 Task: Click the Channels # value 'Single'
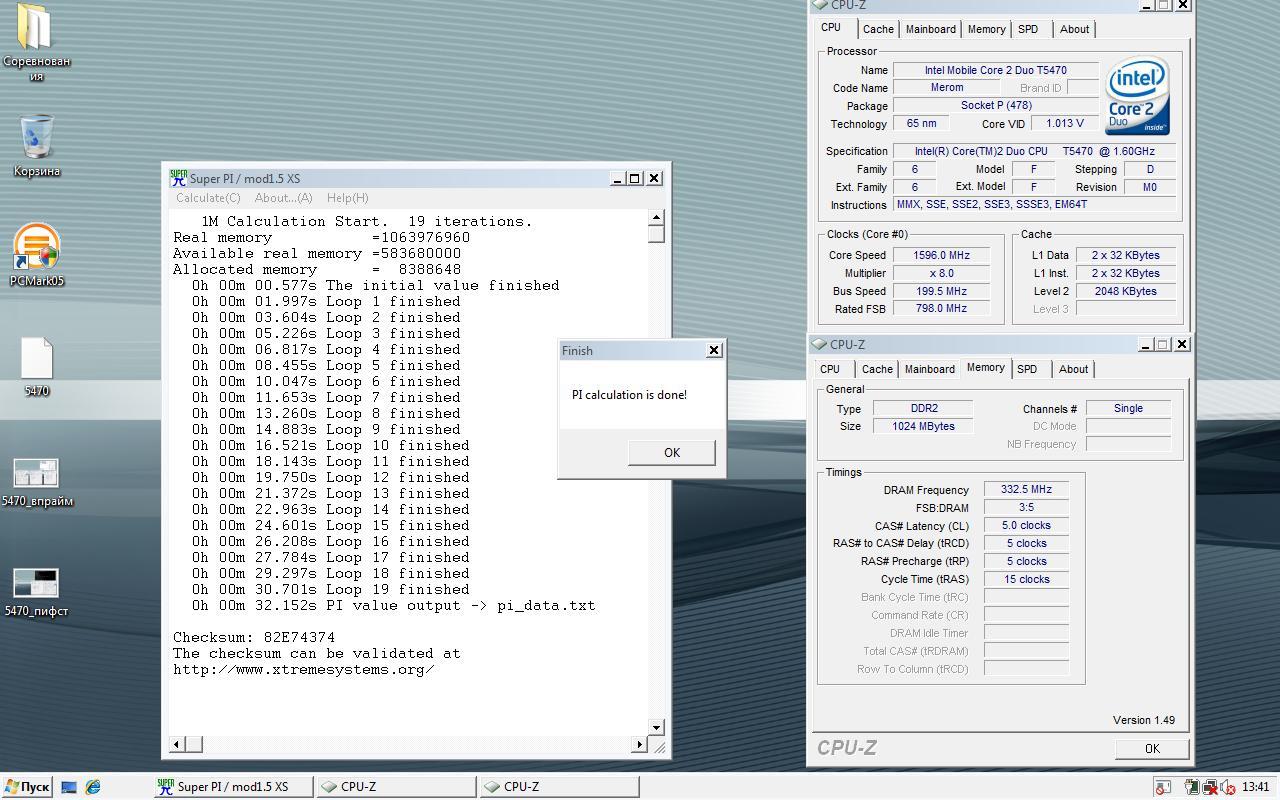(1128, 408)
